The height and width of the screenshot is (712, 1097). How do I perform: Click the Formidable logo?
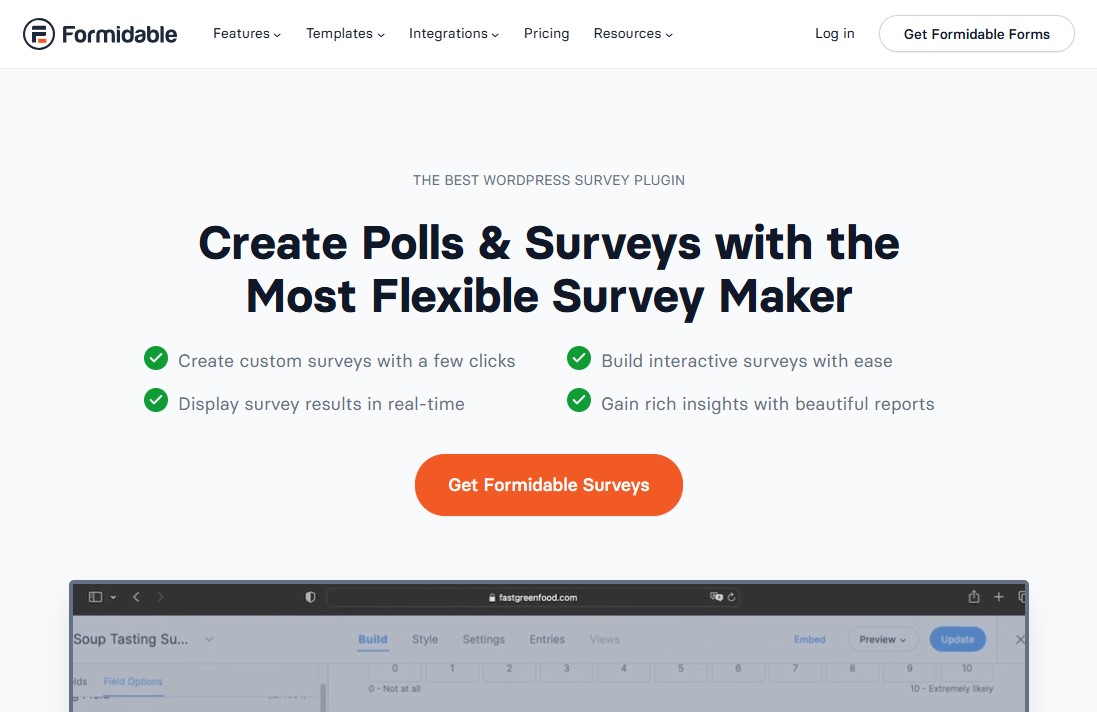coord(100,33)
